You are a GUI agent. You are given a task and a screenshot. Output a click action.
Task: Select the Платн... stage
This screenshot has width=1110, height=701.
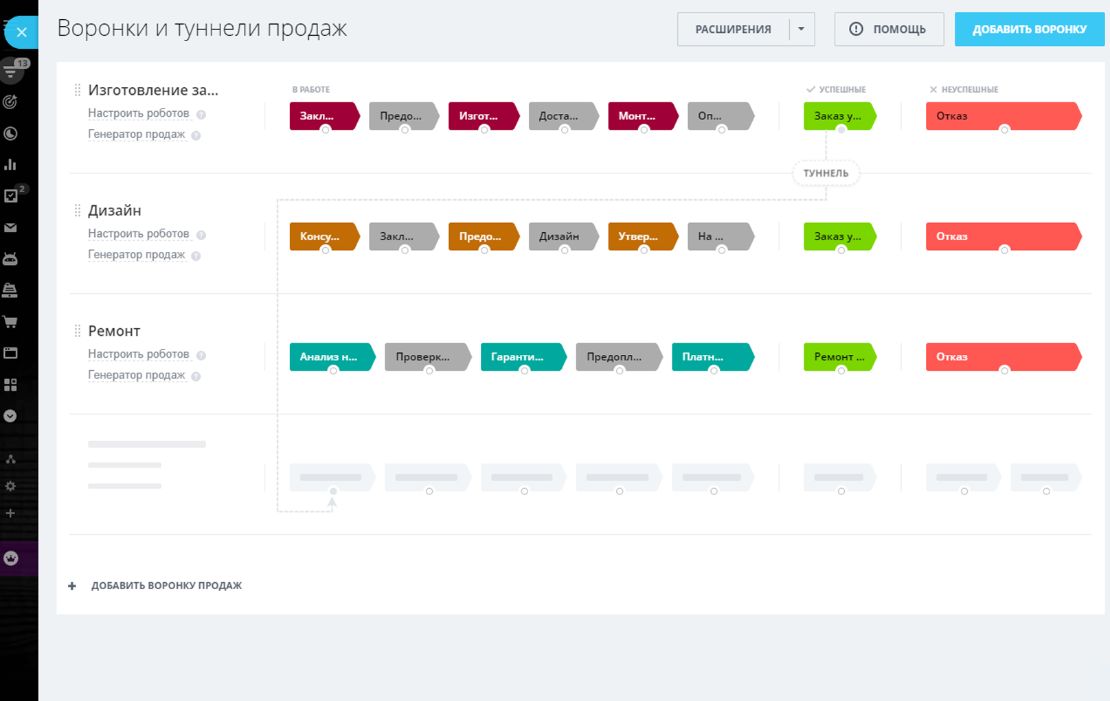click(x=713, y=357)
